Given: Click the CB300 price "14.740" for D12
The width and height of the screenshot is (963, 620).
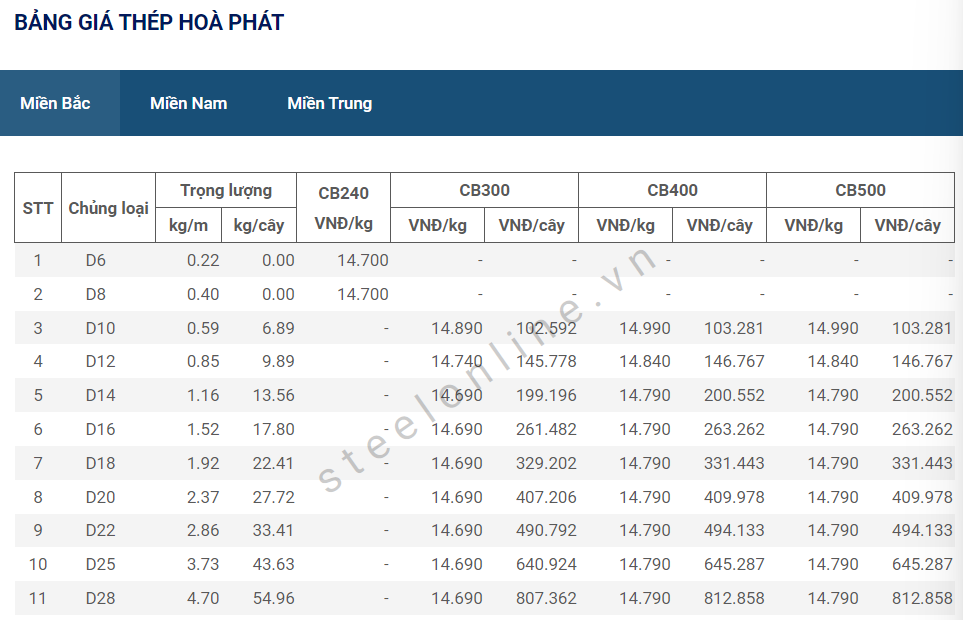Looking at the screenshot, I should pyautogui.click(x=457, y=361).
